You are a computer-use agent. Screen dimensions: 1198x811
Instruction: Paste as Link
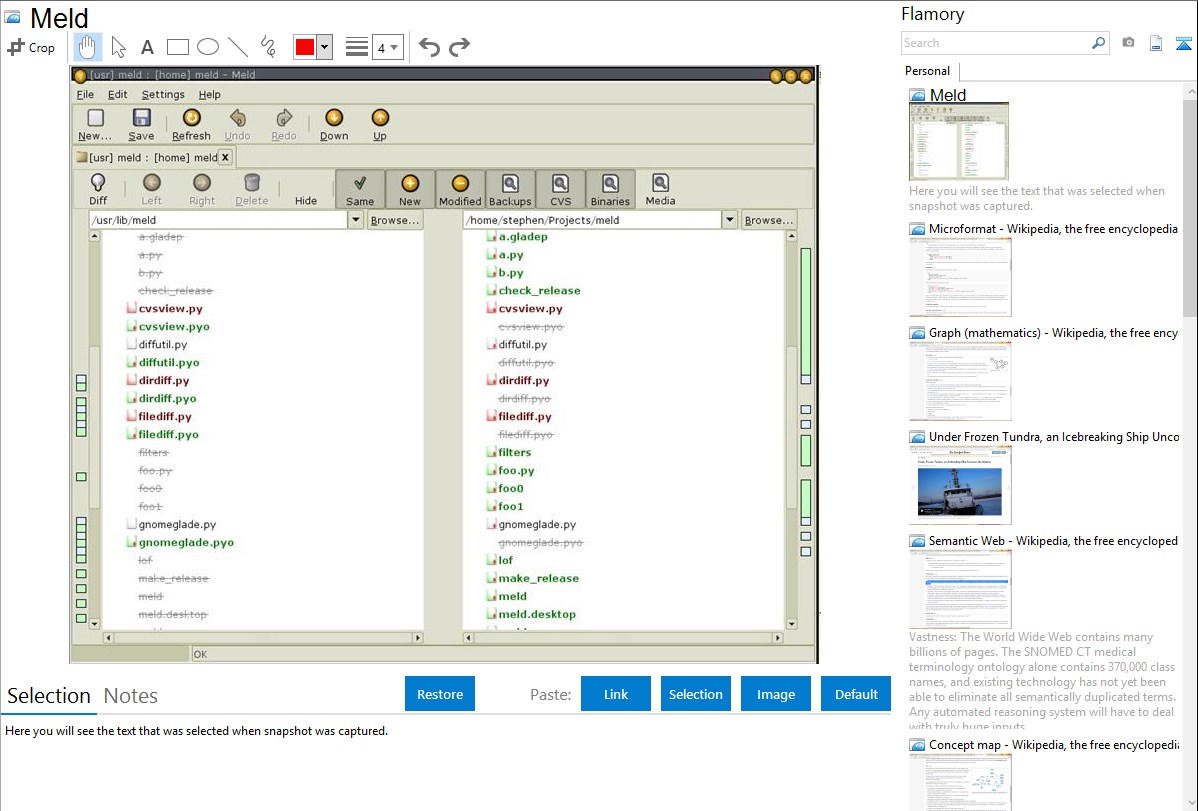pos(616,694)
